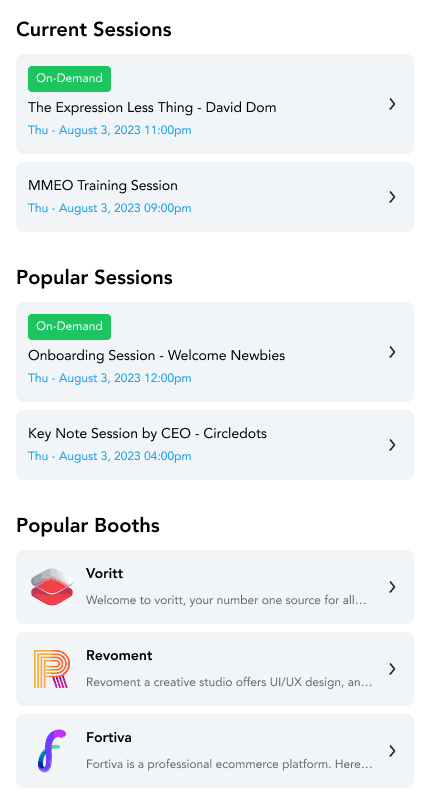
Task: Click date Thu - August 3, 2023 04:00pm
Action: click(x=110, y=456)
